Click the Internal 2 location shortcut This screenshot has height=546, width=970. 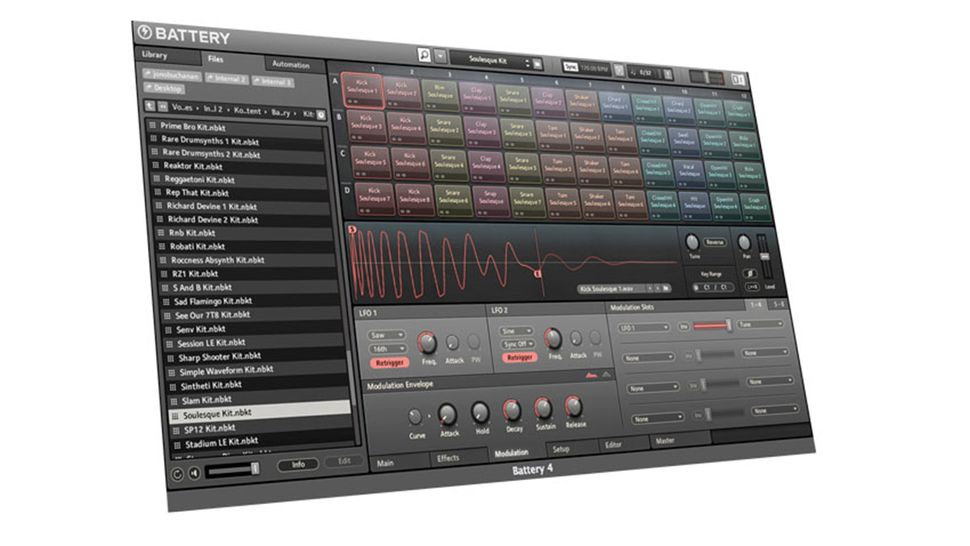pos(227,79)
